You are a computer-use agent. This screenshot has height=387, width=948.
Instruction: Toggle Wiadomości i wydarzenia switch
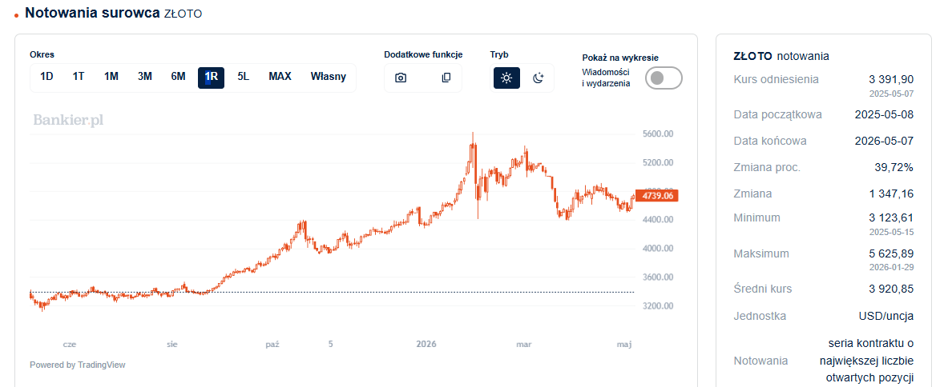point(663,78)
